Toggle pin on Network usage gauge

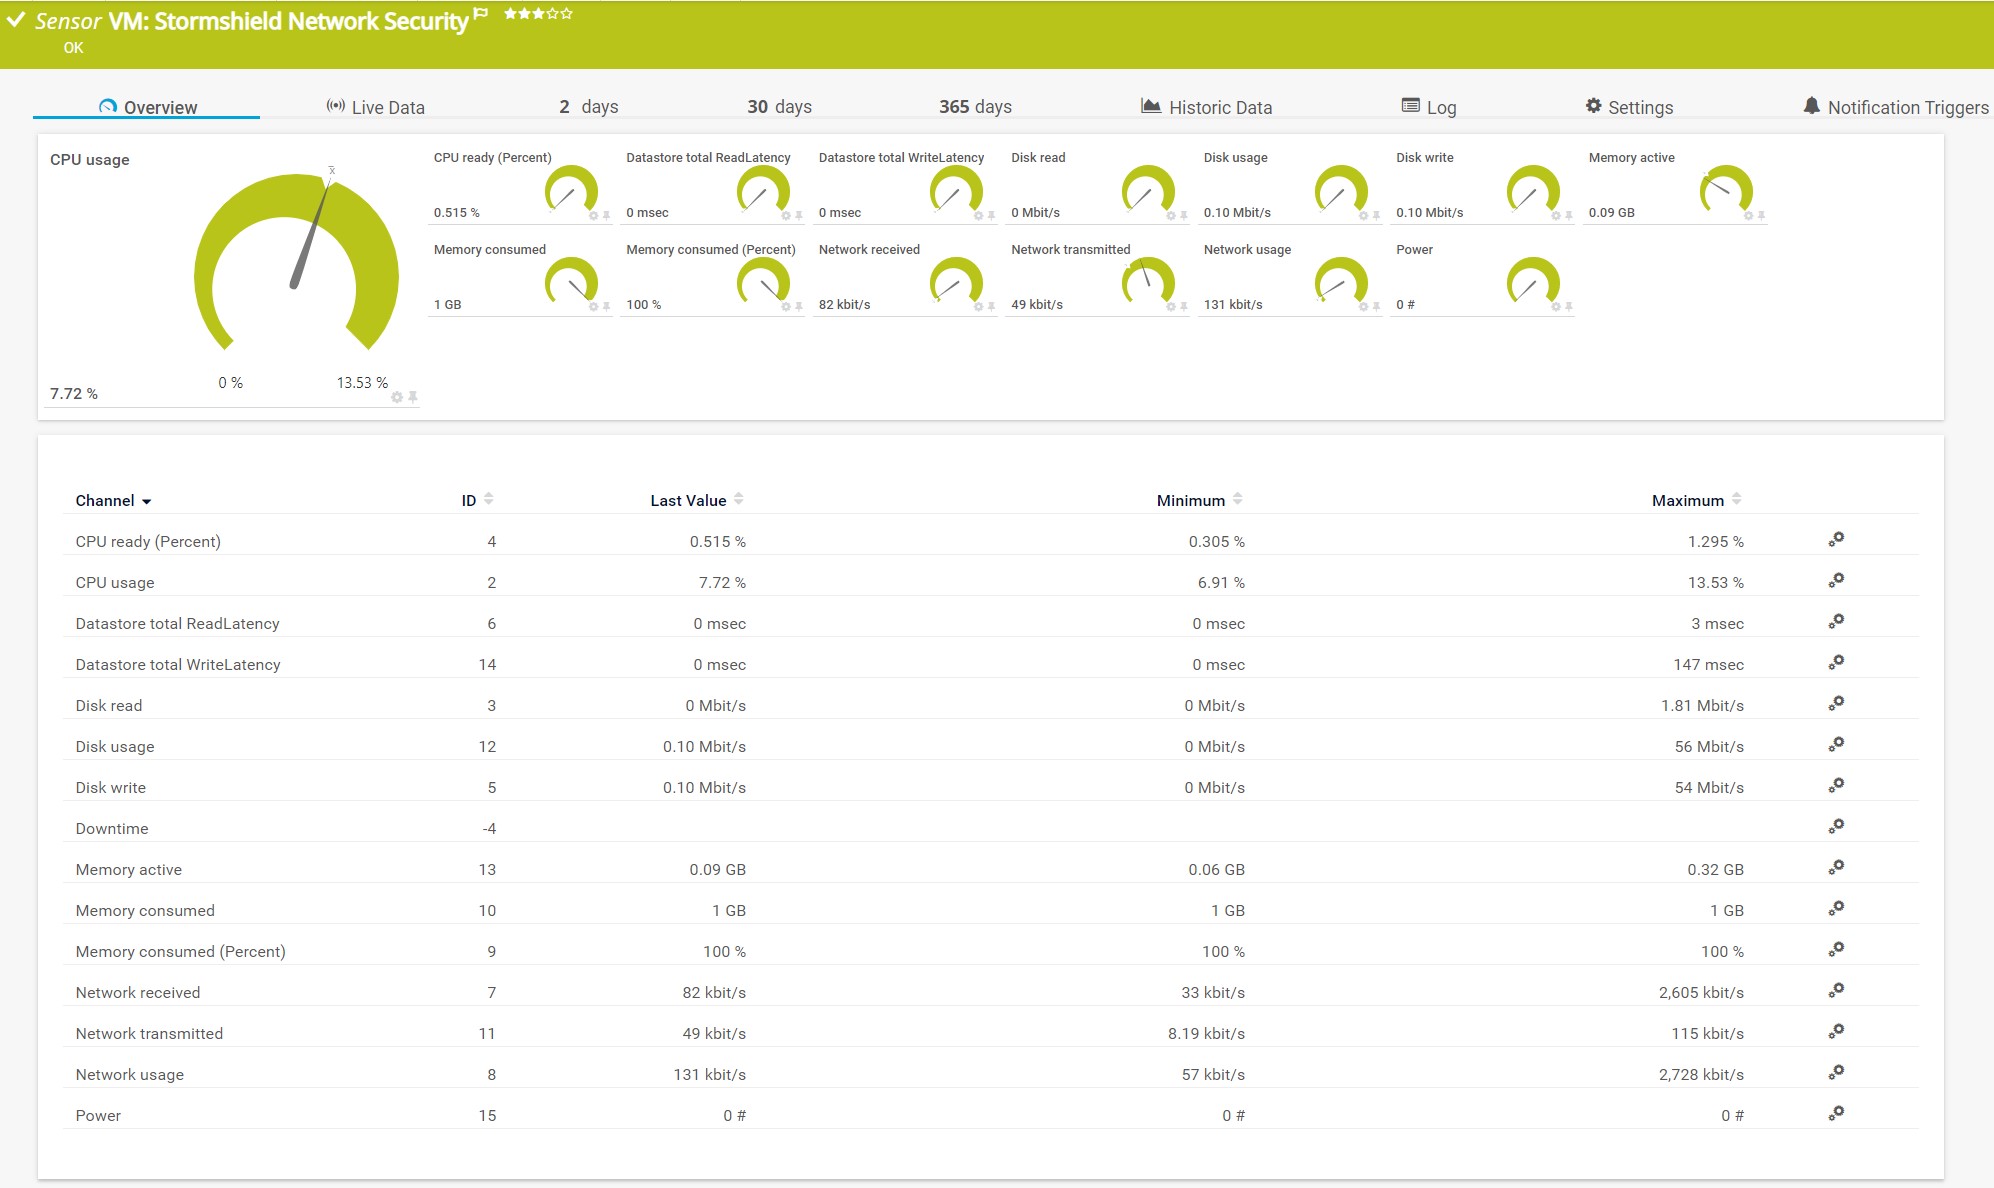1377,307
